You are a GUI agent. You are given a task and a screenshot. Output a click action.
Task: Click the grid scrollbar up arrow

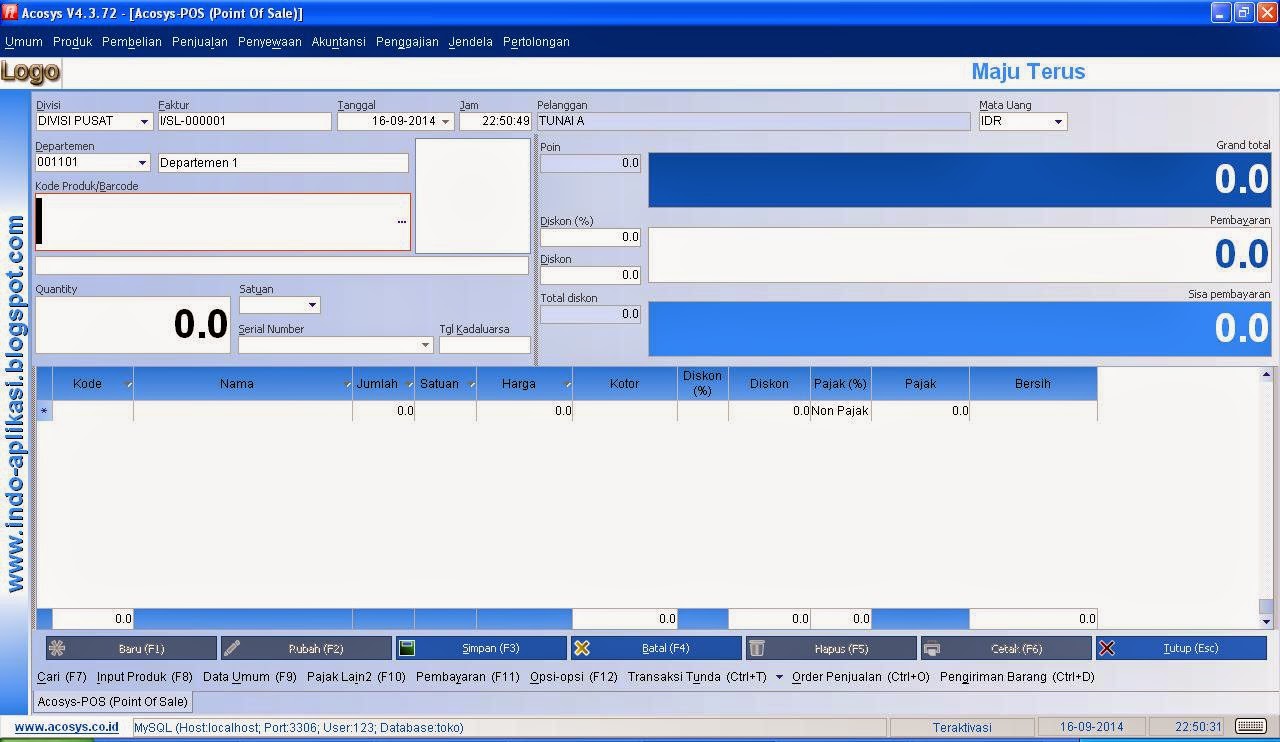pos(1266,375)
